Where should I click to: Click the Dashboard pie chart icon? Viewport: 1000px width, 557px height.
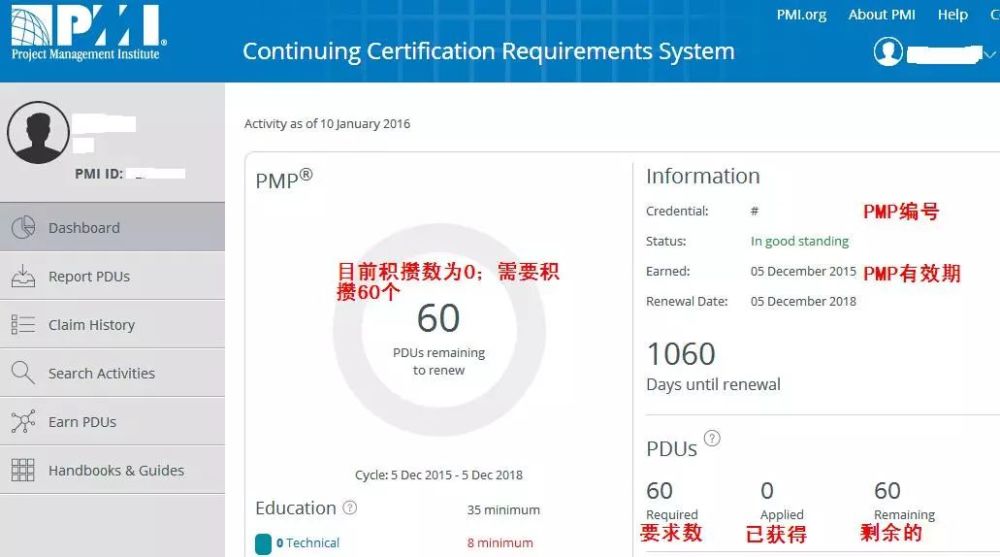(x=24, y=227)
